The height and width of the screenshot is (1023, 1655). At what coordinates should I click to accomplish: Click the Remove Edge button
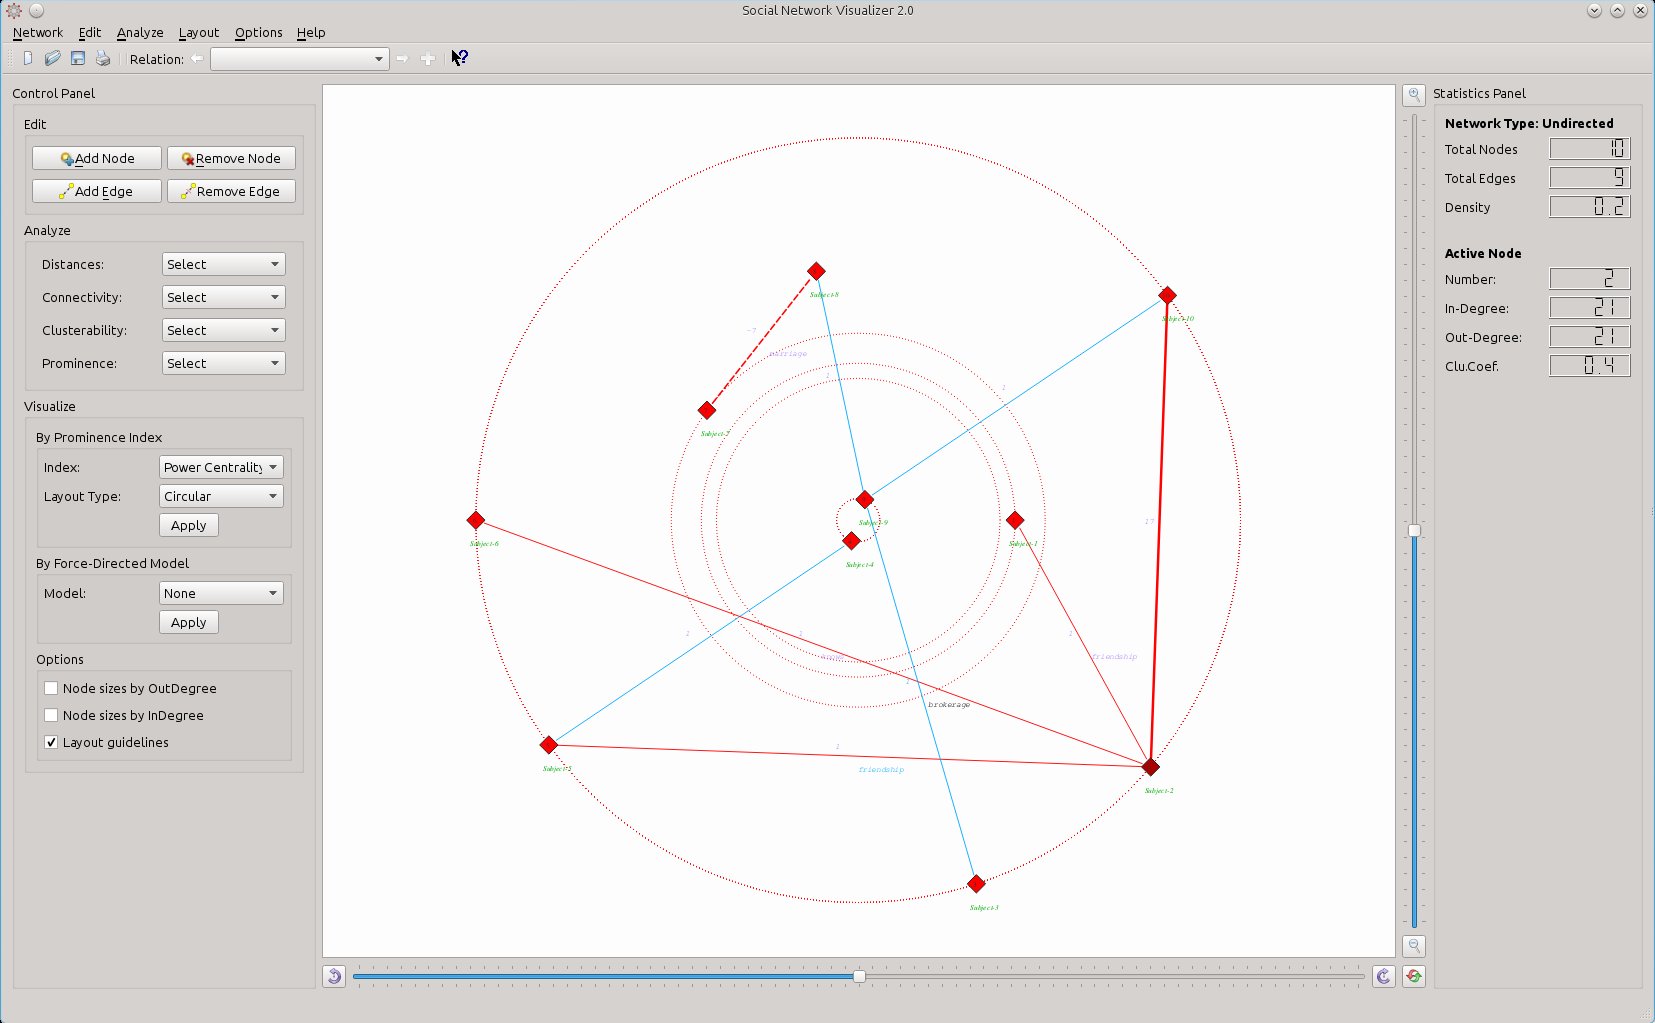pyautogui.click(x=231, y=191)
